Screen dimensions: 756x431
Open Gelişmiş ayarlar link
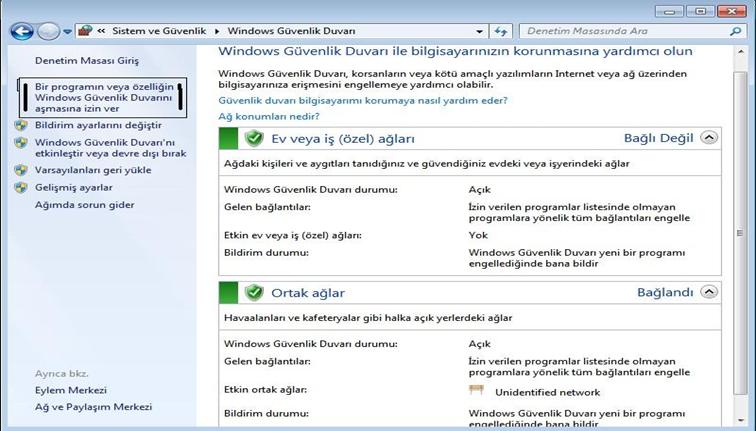pyautogui.click(x=74, y=188)
